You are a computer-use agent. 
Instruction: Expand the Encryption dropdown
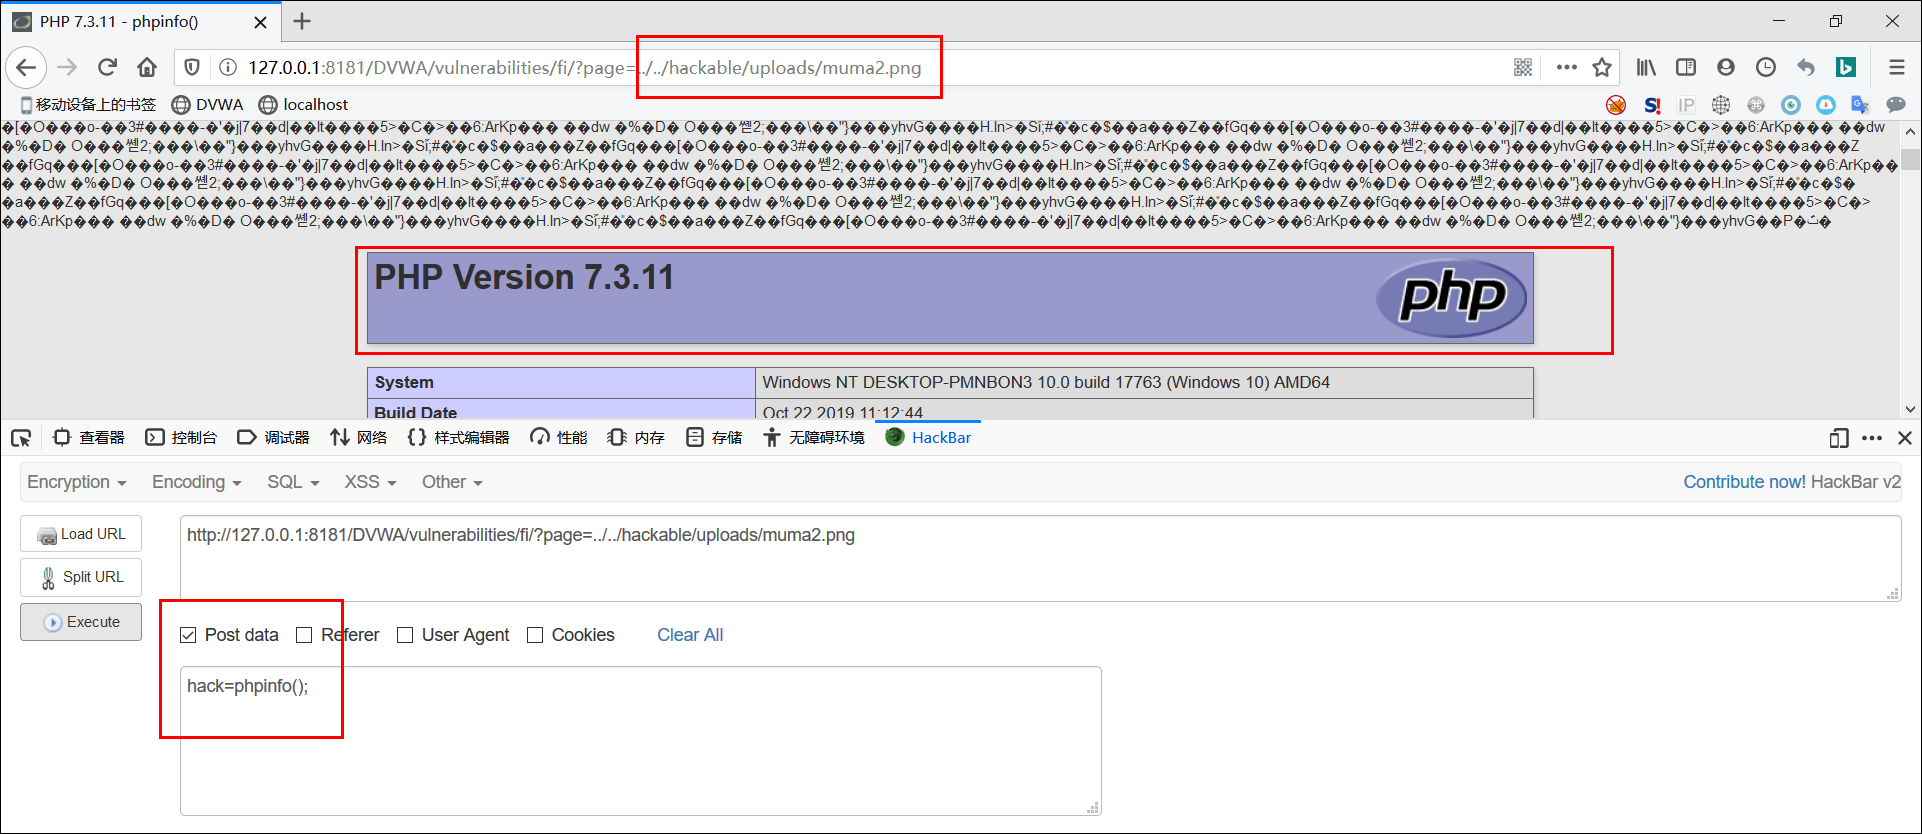tap(77, 482)
